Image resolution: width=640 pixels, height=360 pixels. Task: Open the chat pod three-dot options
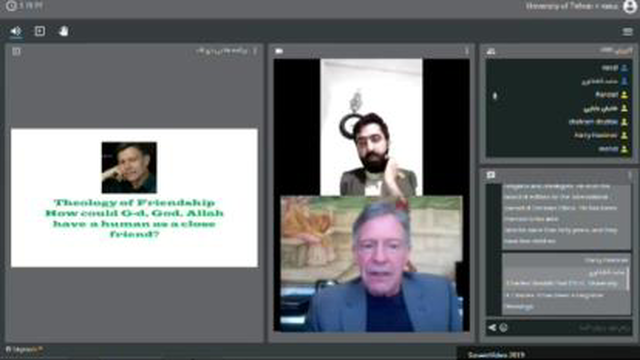click(630, 175)
